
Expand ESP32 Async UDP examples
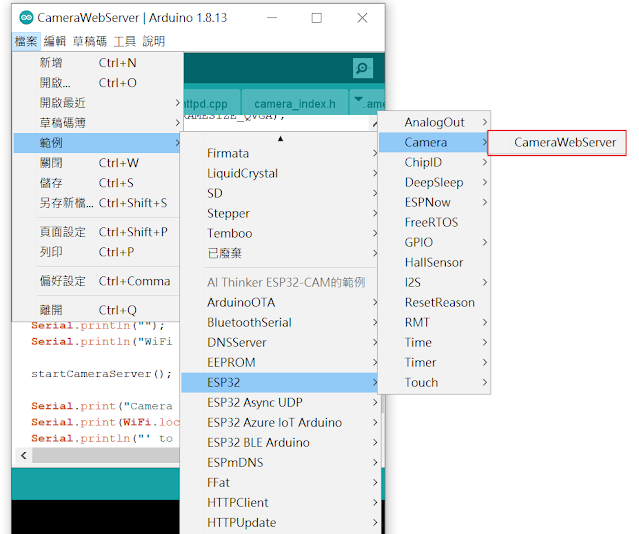pos(280,402)
